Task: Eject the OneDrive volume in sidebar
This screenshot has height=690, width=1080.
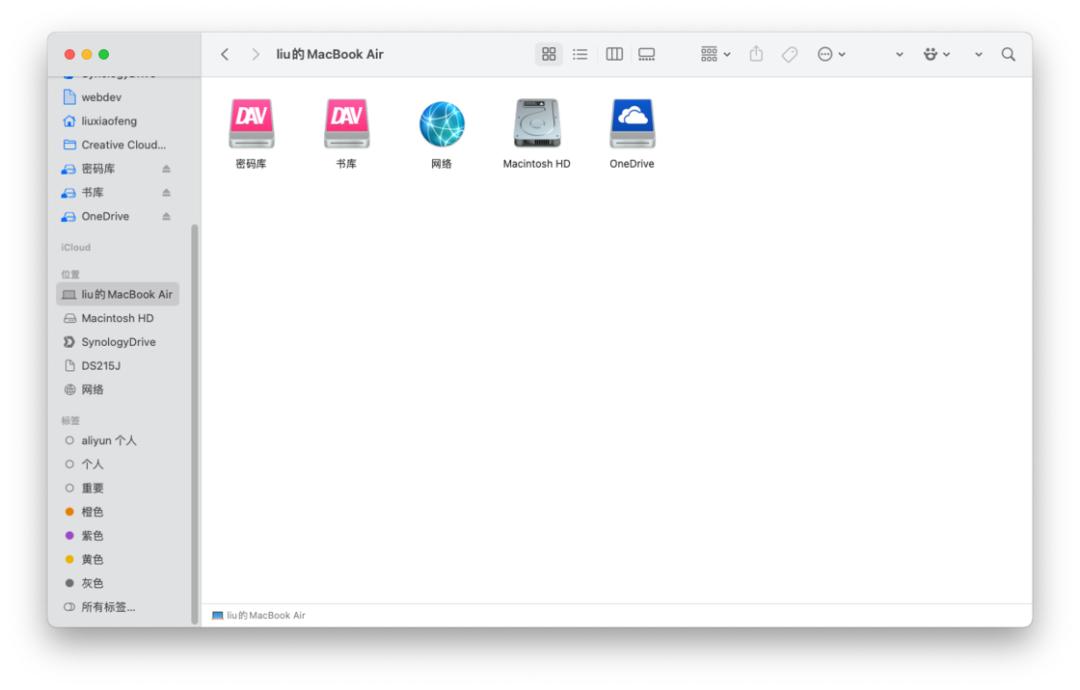Action: [166, 216]
